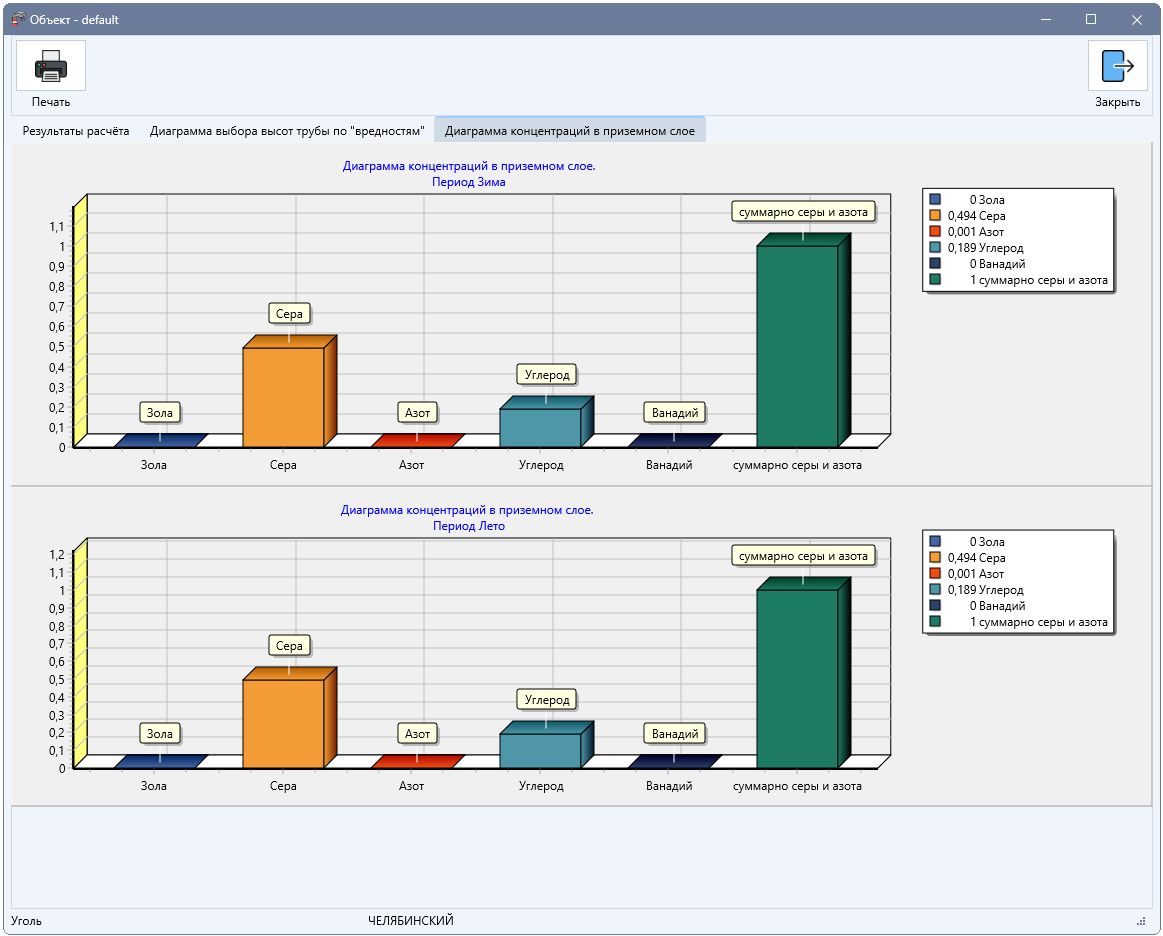Click the resize grip in the status bar corner
This screenshot has height=936, width=1163.
[x=1141, y=921]
